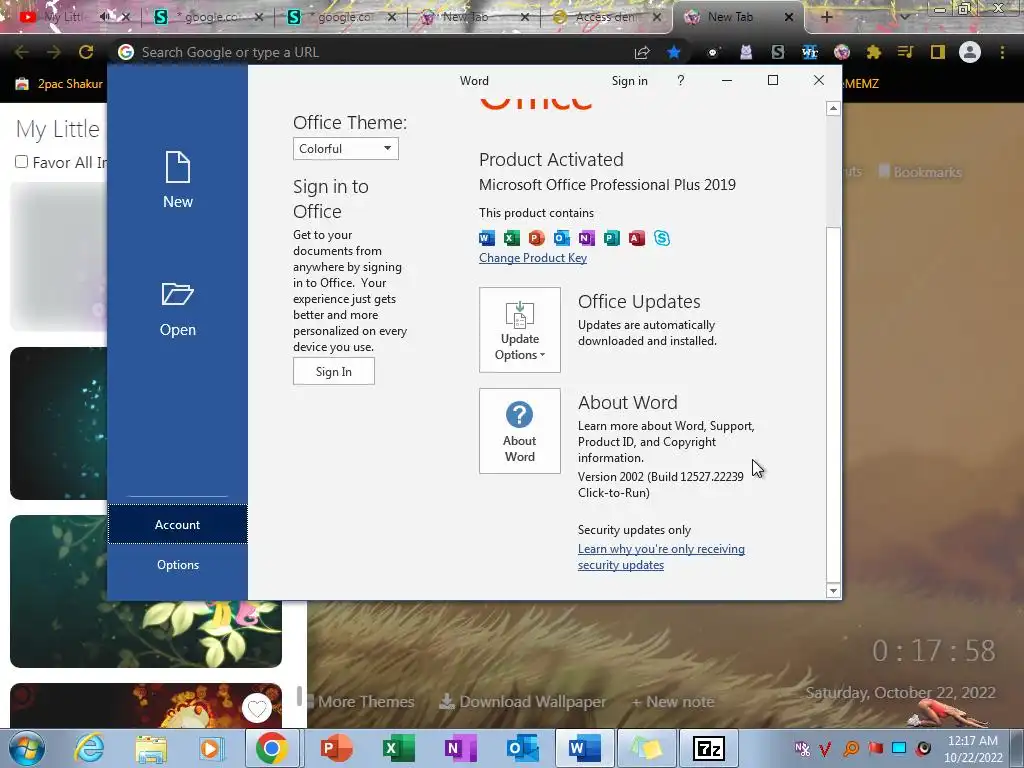1024x768 pixels.
Task: Open the 2pac Shakur bookmark
Action: 59,84
